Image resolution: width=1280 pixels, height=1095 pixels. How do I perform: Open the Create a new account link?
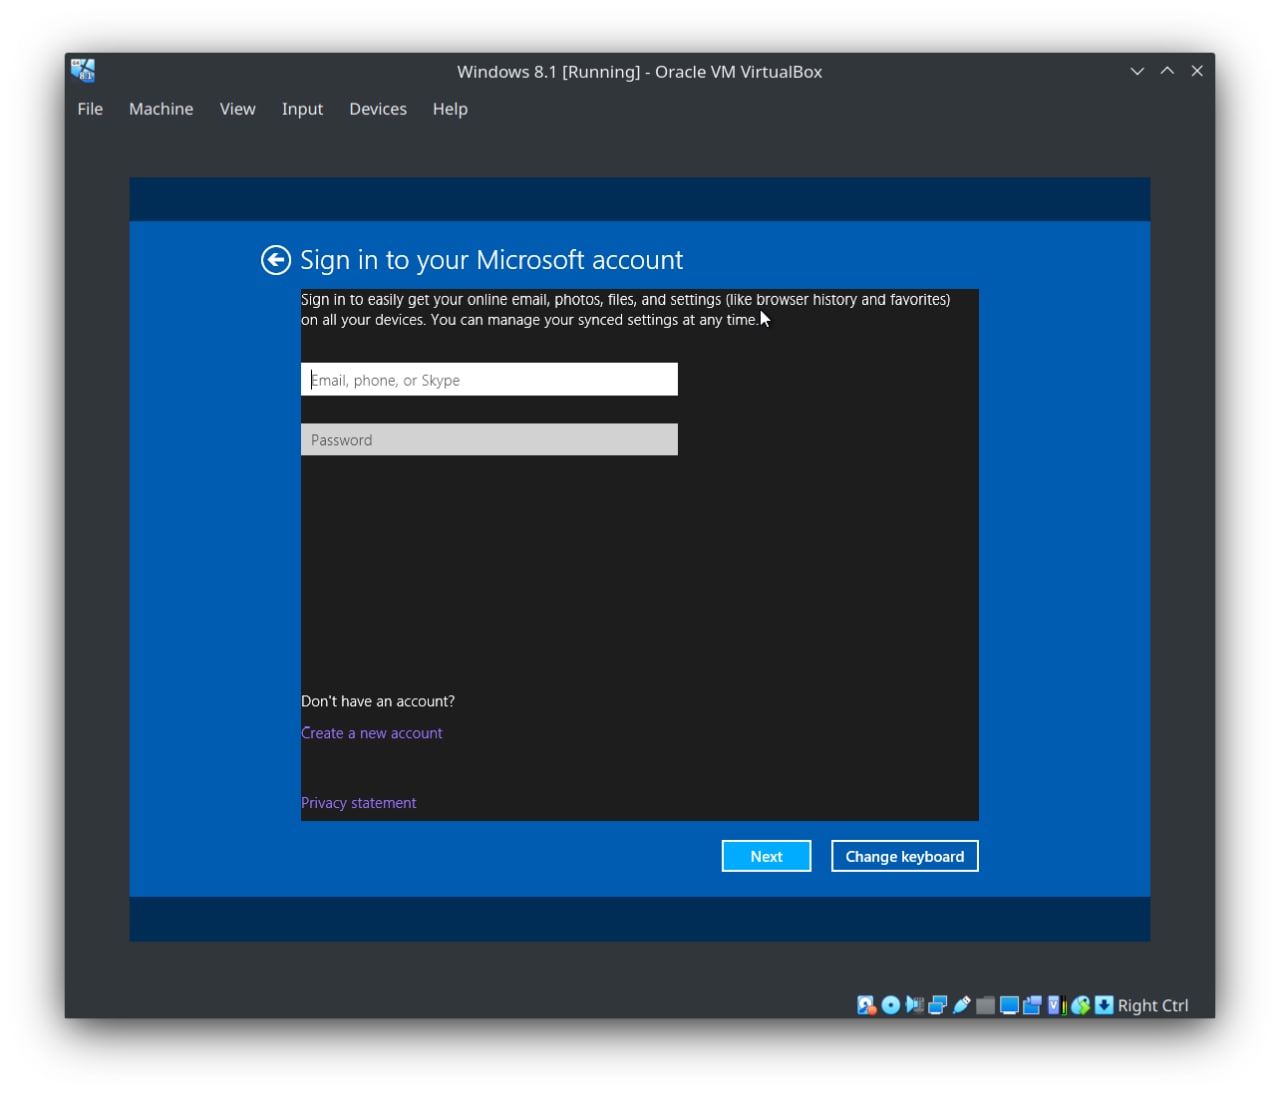(372, 733)
